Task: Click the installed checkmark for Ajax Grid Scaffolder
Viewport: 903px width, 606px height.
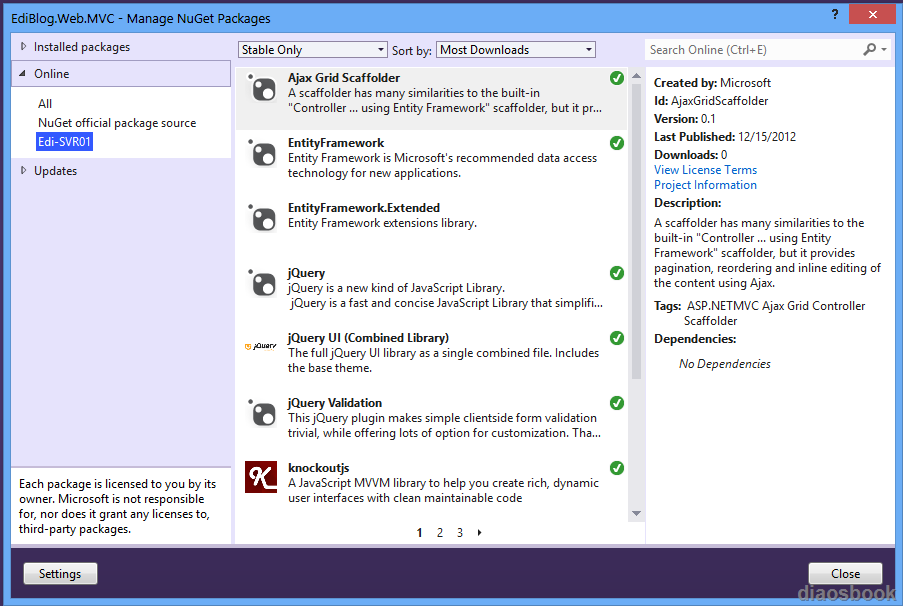Action: (x=617, y=78)
